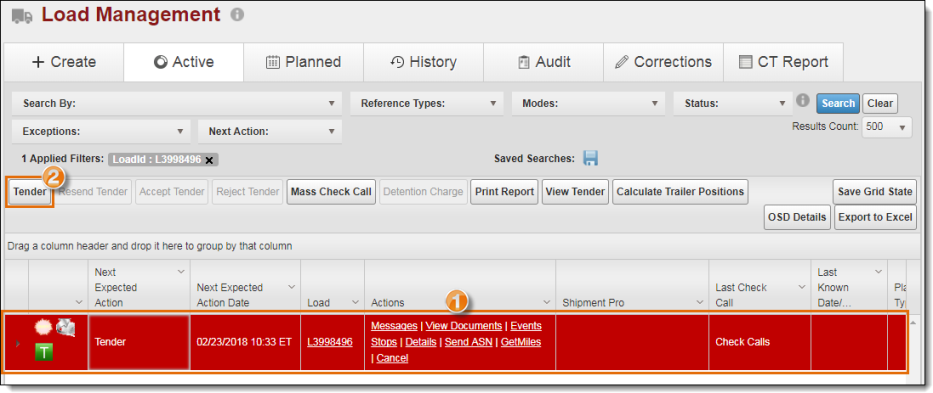Switch to the History tab

[424, 62]
